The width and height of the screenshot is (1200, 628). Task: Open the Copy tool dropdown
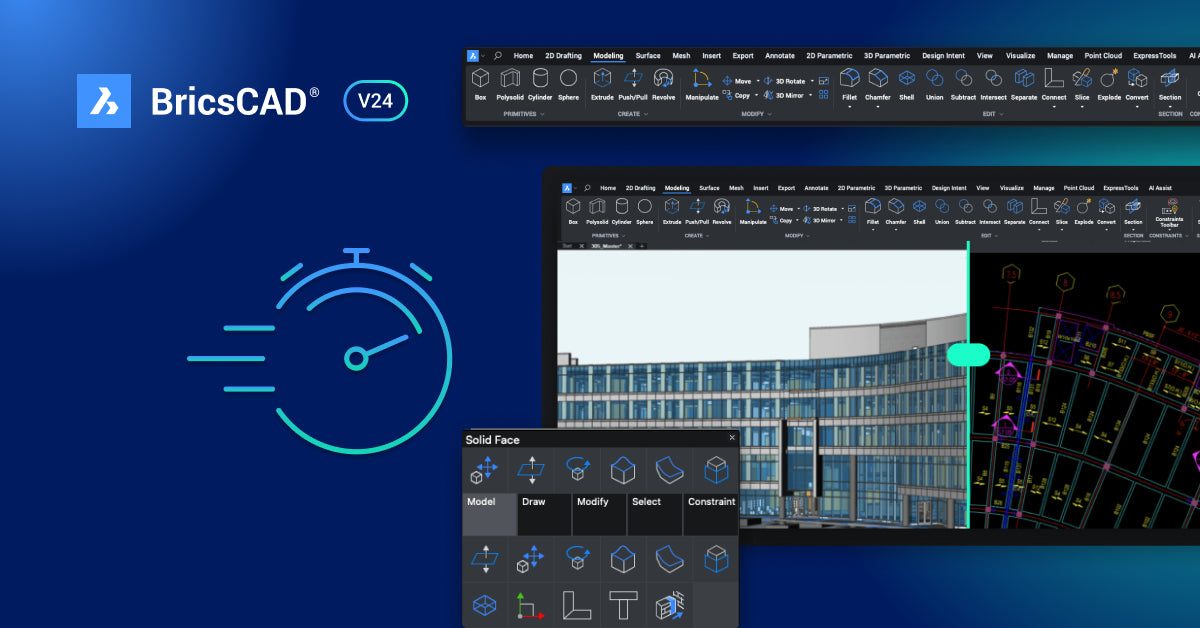click(x=757, y=95)
